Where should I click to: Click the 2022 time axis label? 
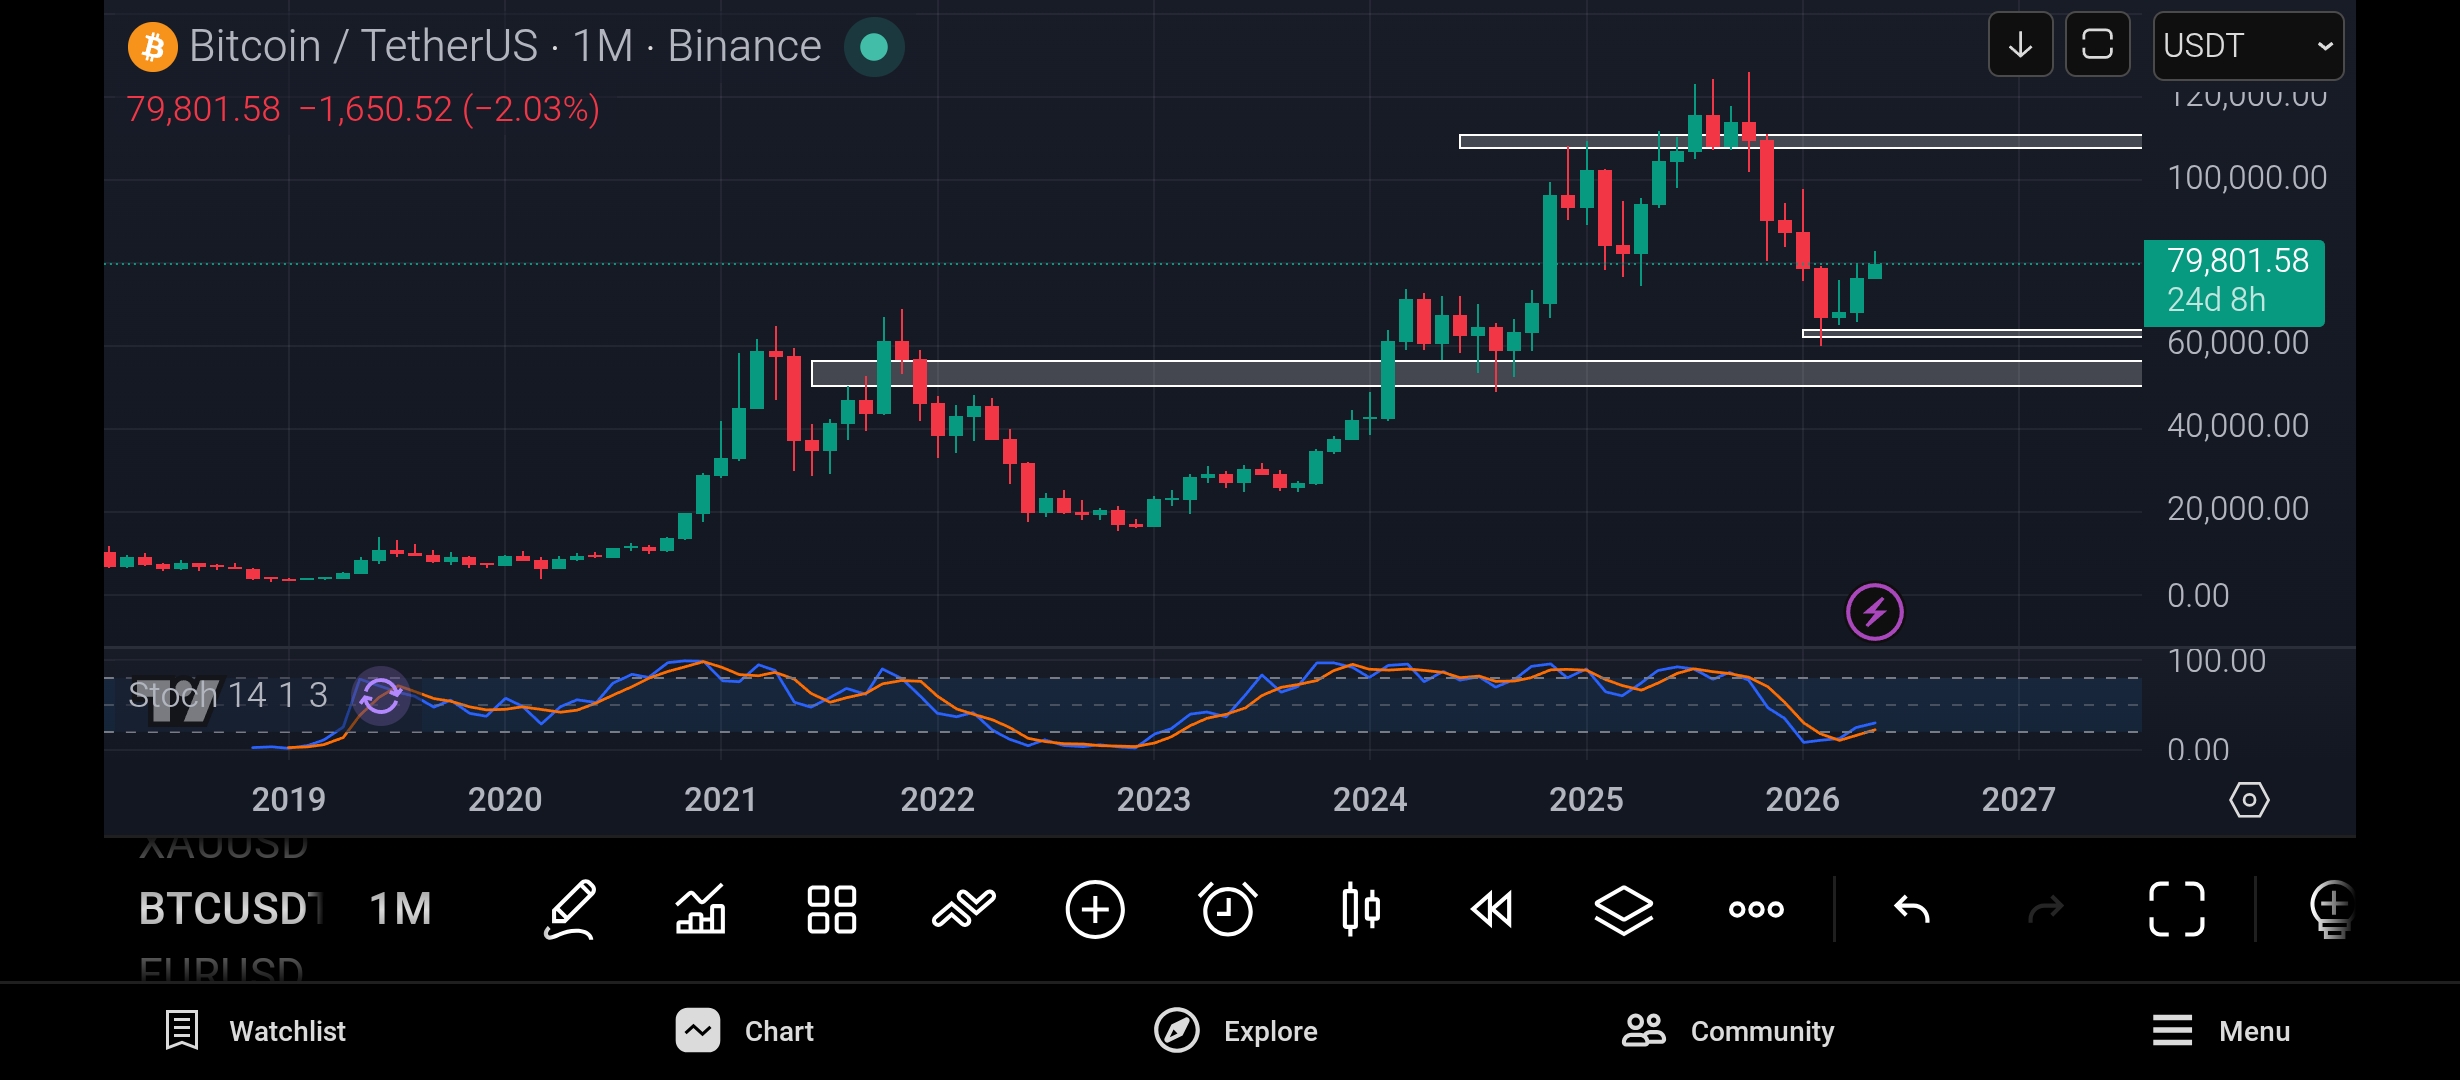937,800
